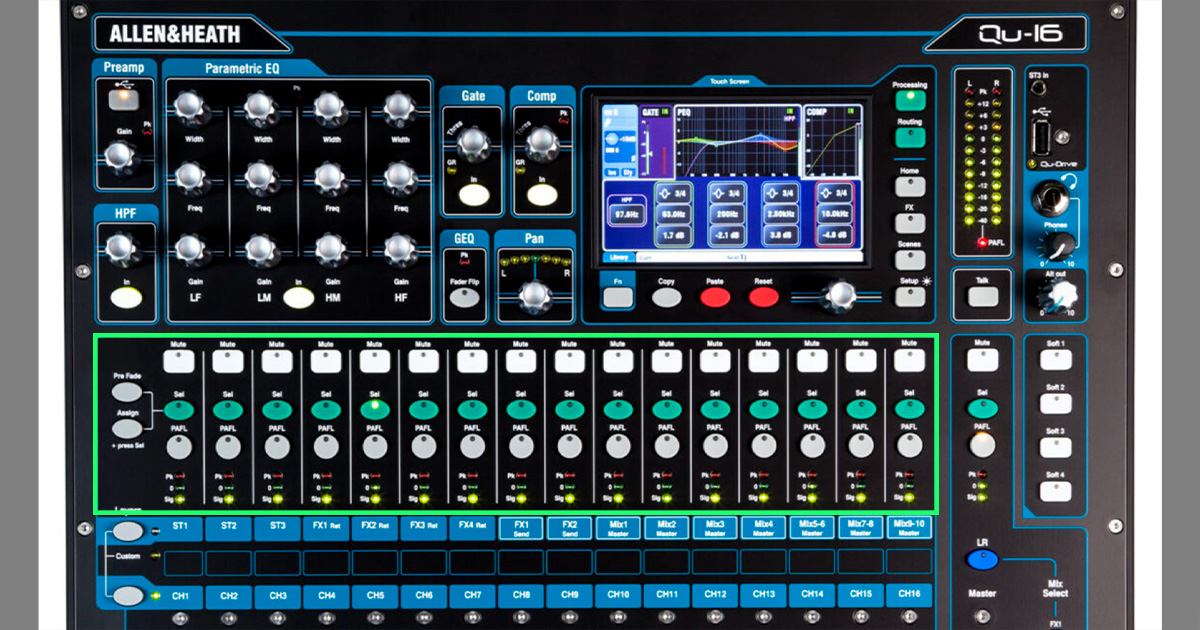Adjust the Pan knob
Image resolution: width=1200 pixels, height=630 pixels.
[535, 294]
